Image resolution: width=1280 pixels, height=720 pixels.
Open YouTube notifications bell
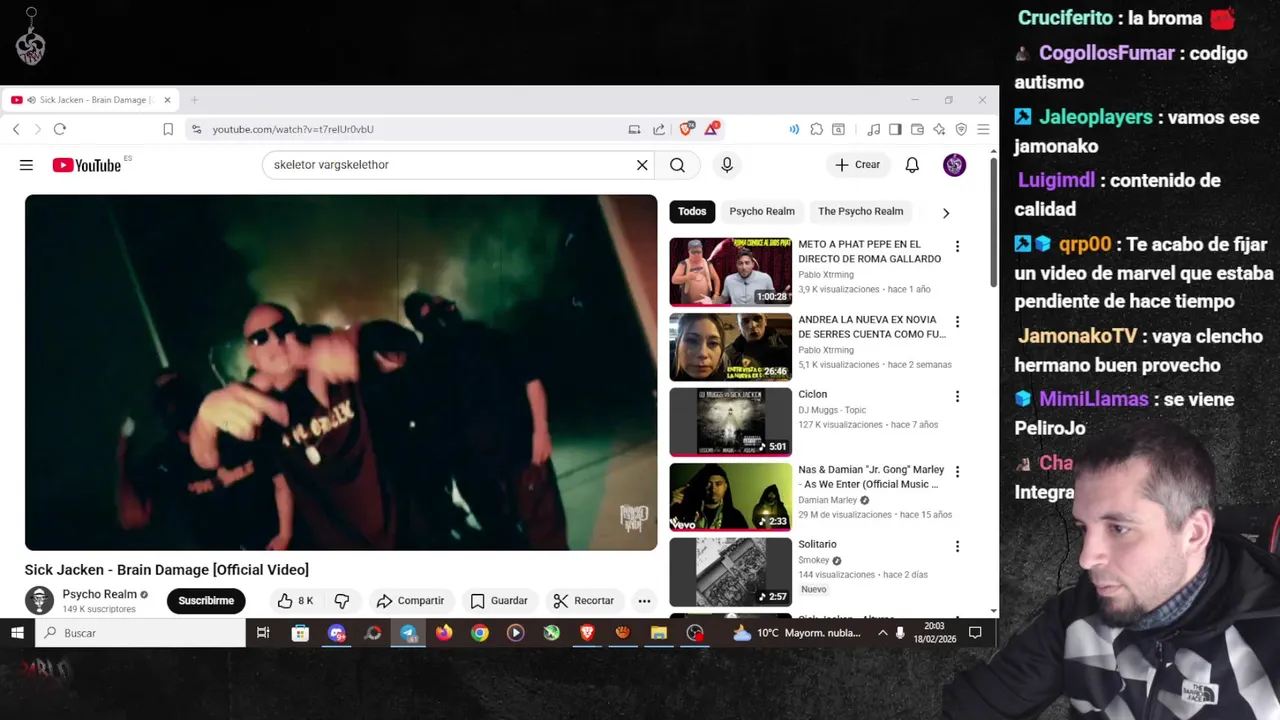[x=912, y=165]
